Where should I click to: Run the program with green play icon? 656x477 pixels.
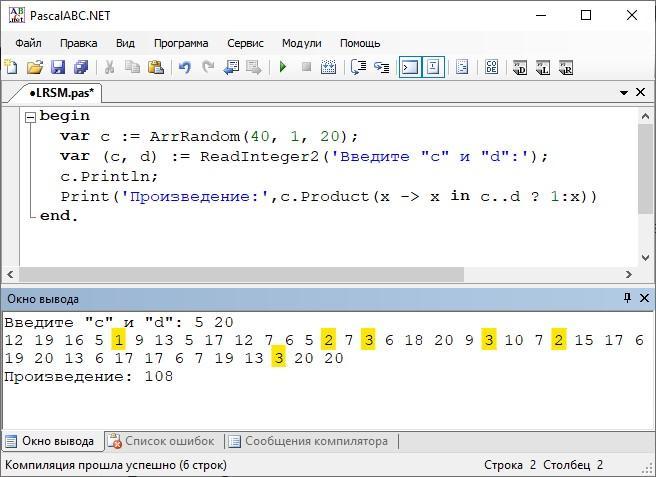283,67
